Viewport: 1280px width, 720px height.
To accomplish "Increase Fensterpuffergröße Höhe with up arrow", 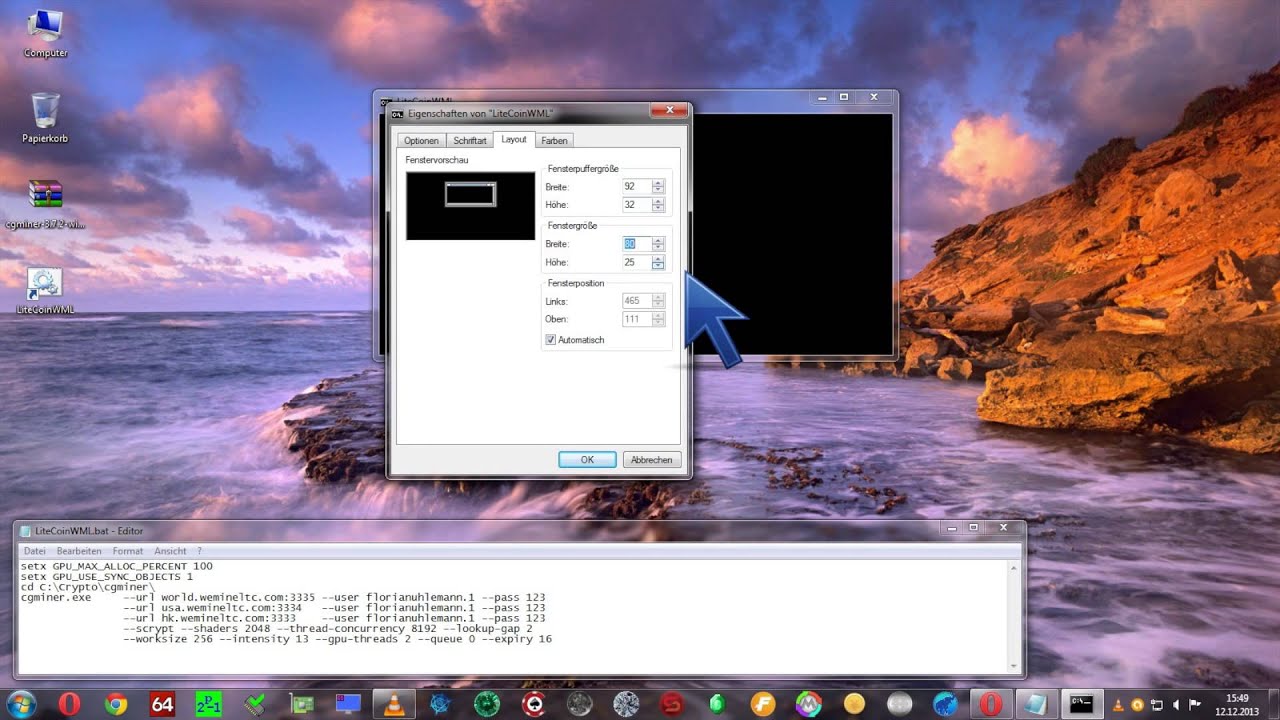I will [658, 201].
